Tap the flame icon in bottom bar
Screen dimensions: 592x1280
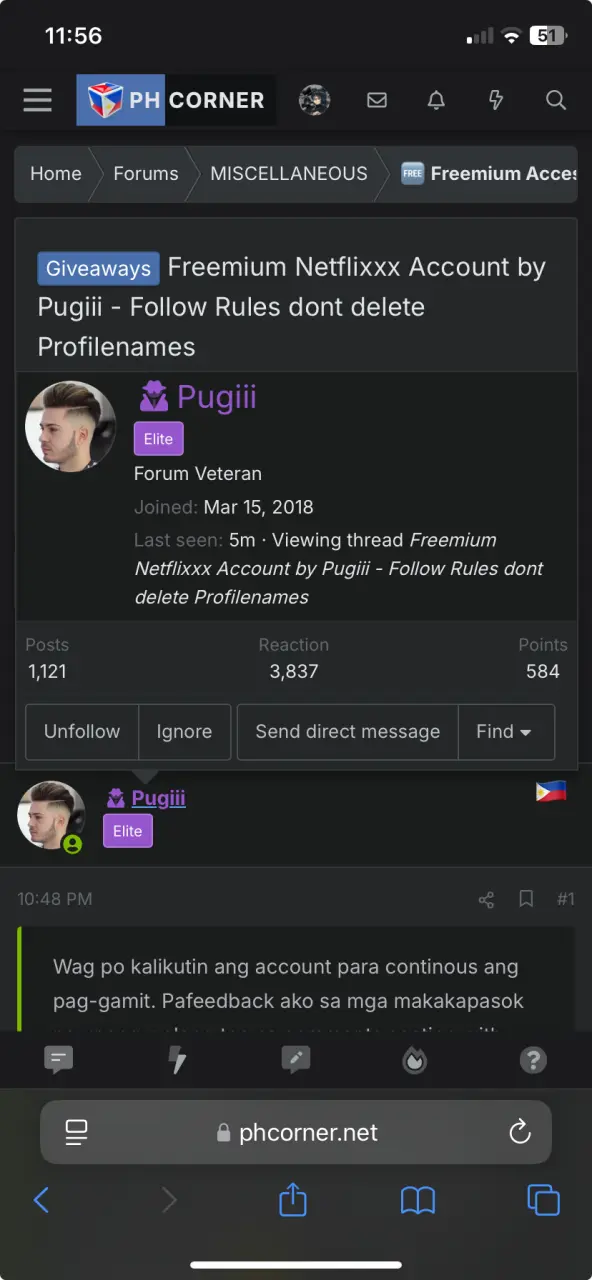coord(415,1060)
